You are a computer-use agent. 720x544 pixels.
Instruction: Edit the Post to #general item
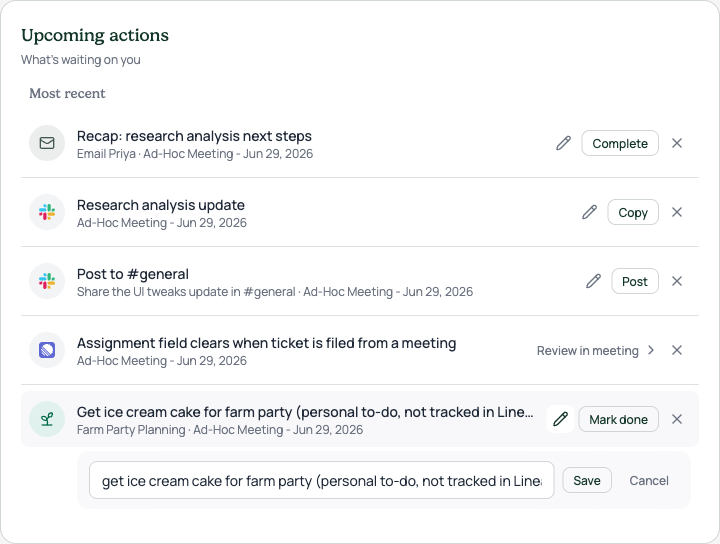coord(593,281)
